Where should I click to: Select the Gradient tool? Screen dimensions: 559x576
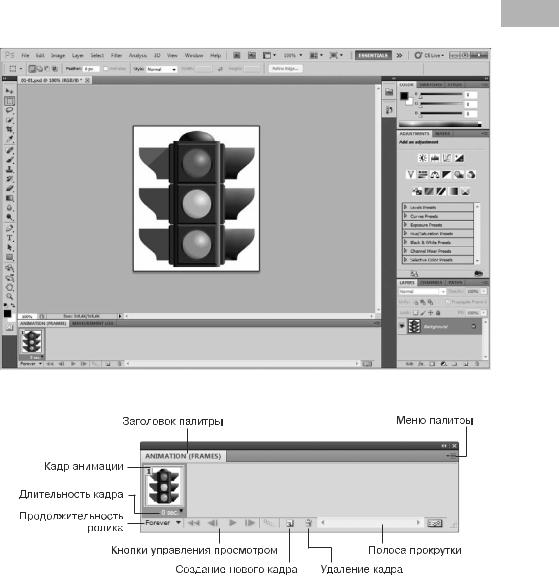point(9,198)
